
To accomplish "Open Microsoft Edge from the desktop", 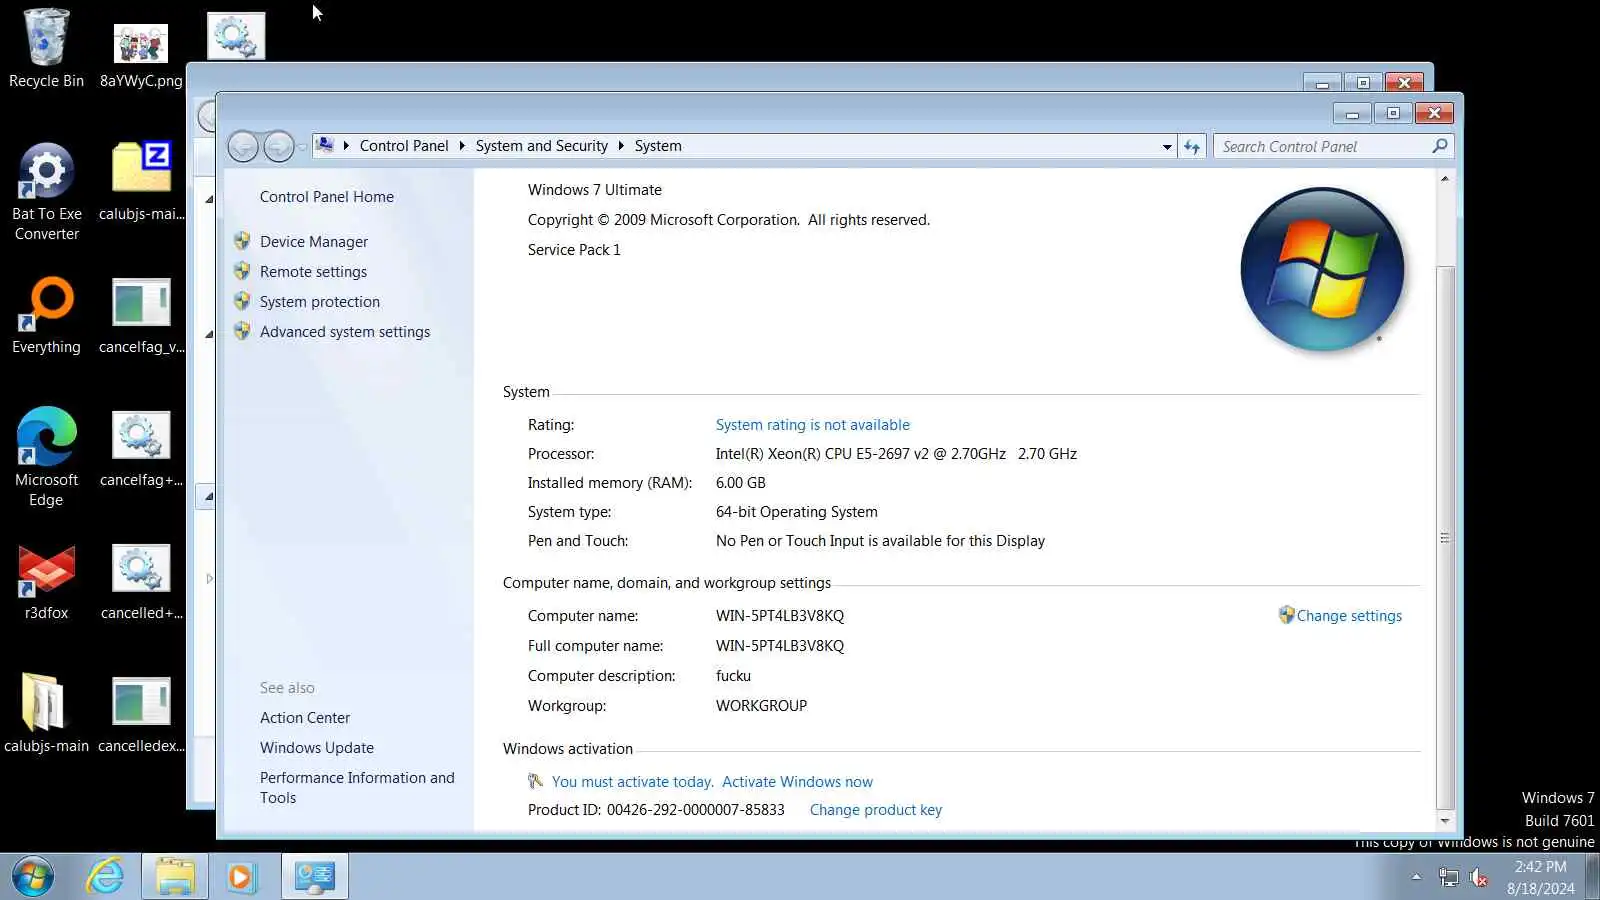I will (46, 457).
